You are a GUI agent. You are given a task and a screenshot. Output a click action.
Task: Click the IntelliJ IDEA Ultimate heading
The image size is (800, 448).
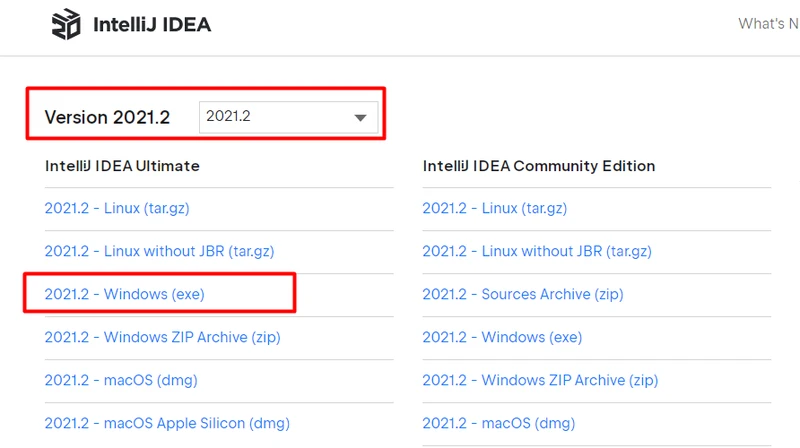pos(122,166)
